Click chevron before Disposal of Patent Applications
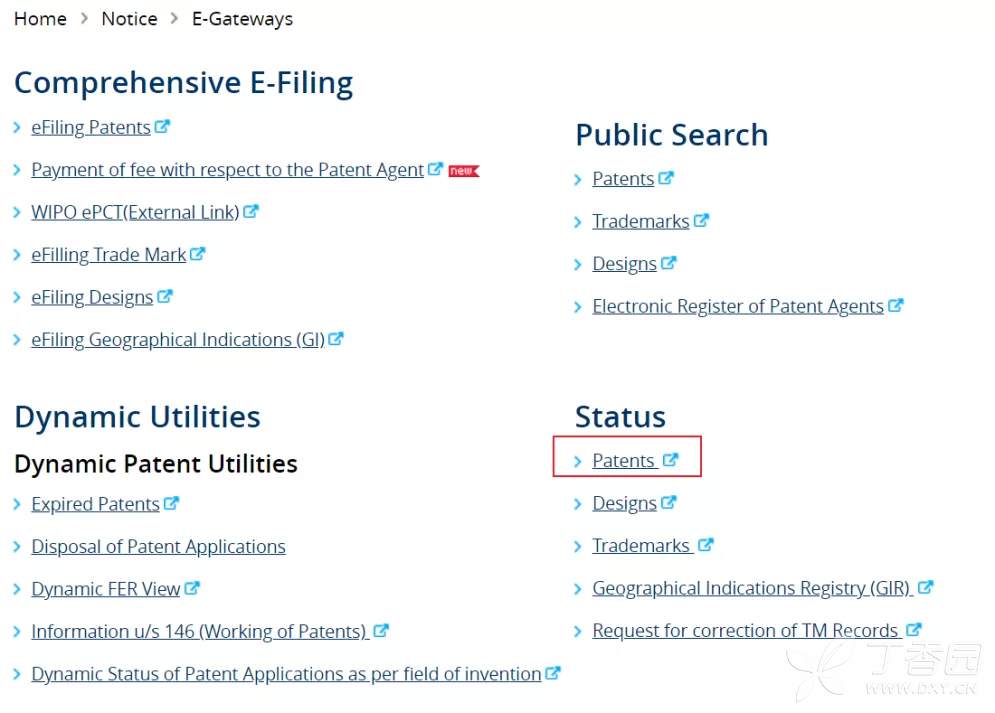 pyautogui.click(x=18, y=547)
